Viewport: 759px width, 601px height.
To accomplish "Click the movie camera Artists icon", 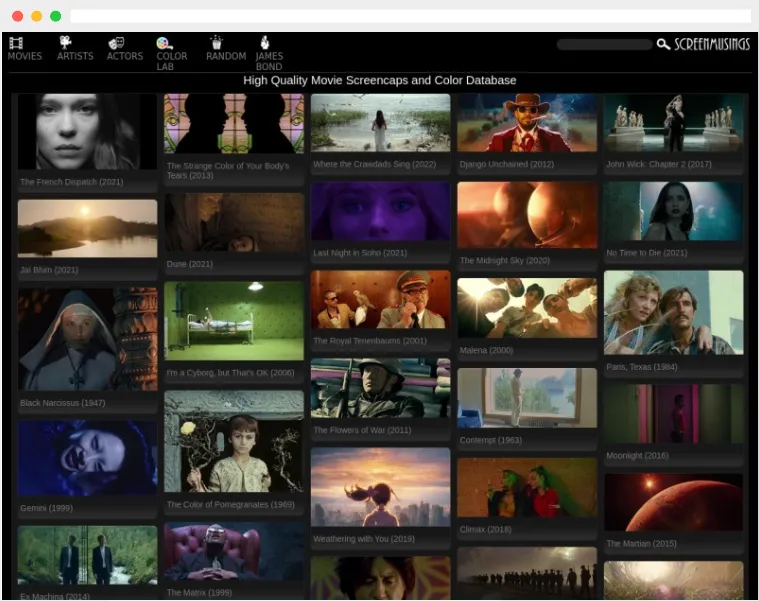I will 65,43.
